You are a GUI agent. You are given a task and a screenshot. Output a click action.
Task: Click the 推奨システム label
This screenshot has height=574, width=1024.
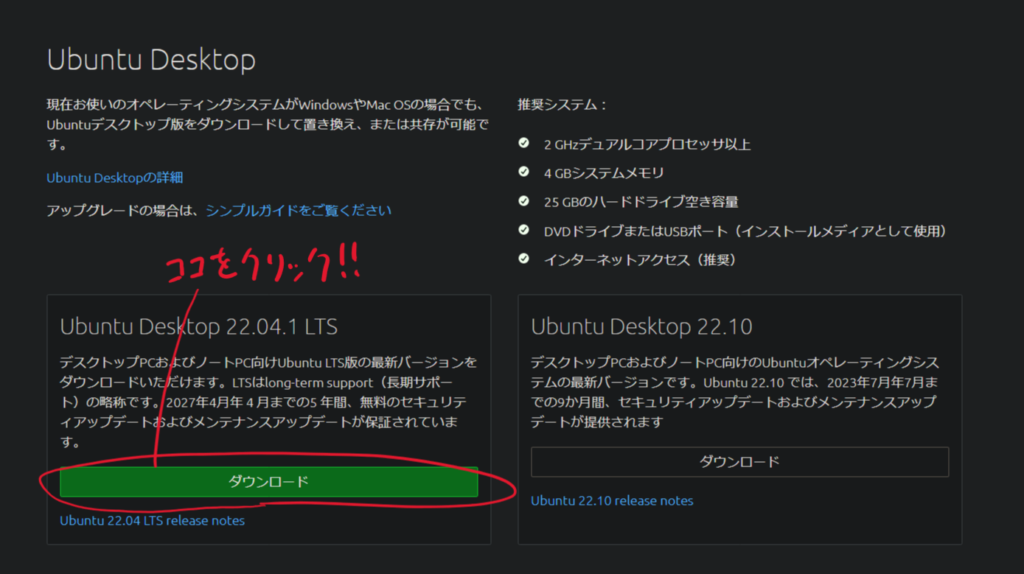pos(562,105)
